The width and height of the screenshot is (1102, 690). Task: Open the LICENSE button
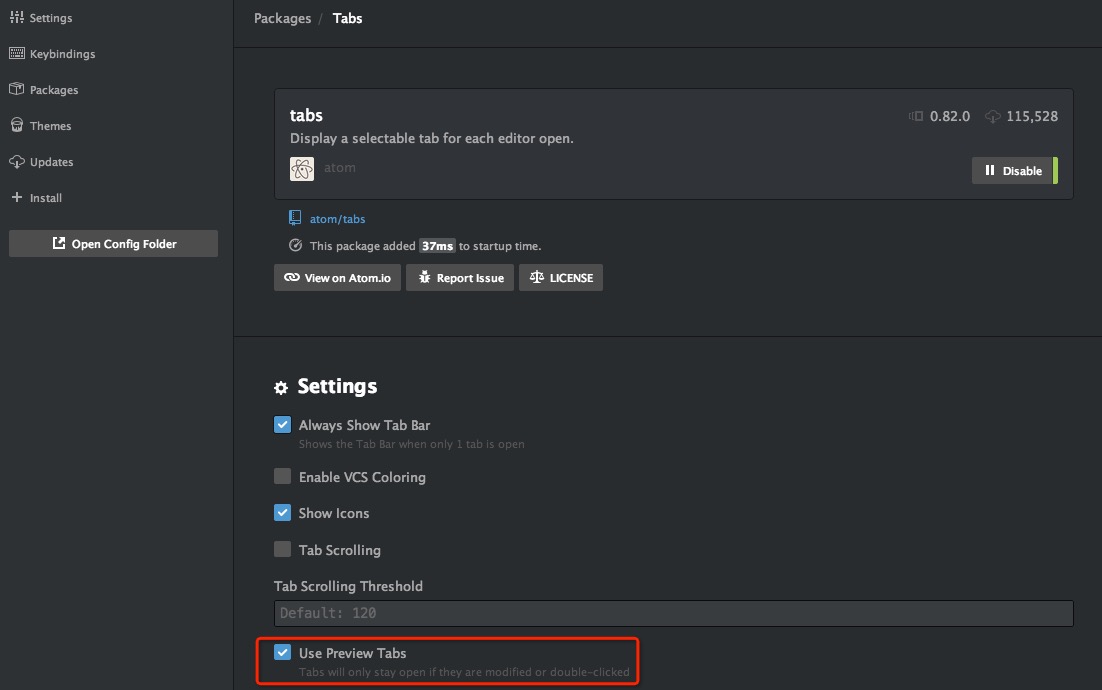561,278
